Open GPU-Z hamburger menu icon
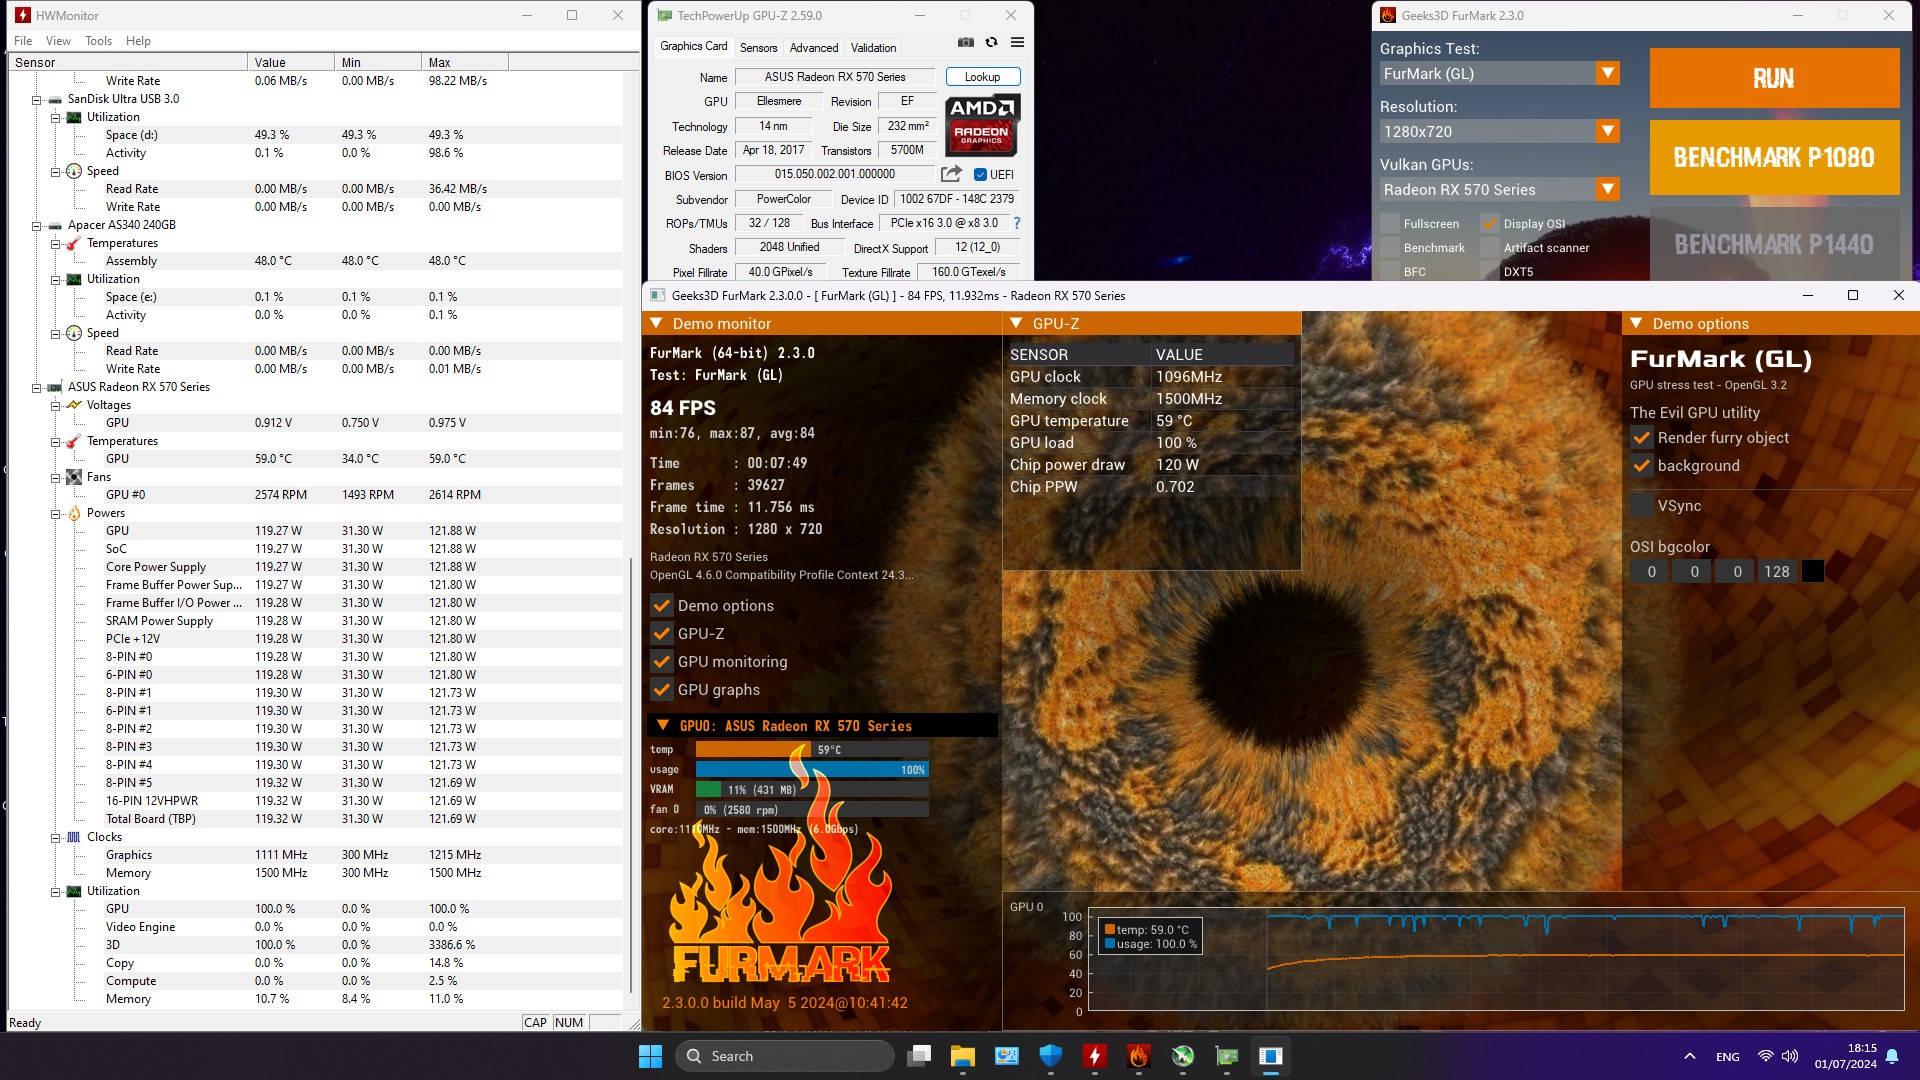Image resolution: width=1920 pixels, height=1080 pixels. (1017, 43)
